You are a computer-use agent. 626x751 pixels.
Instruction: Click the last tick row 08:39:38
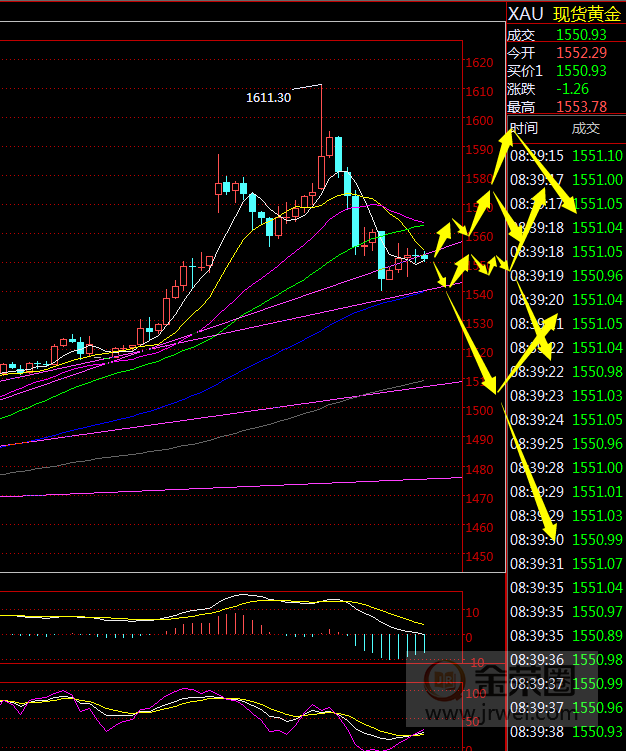click(x=566, y=732)
